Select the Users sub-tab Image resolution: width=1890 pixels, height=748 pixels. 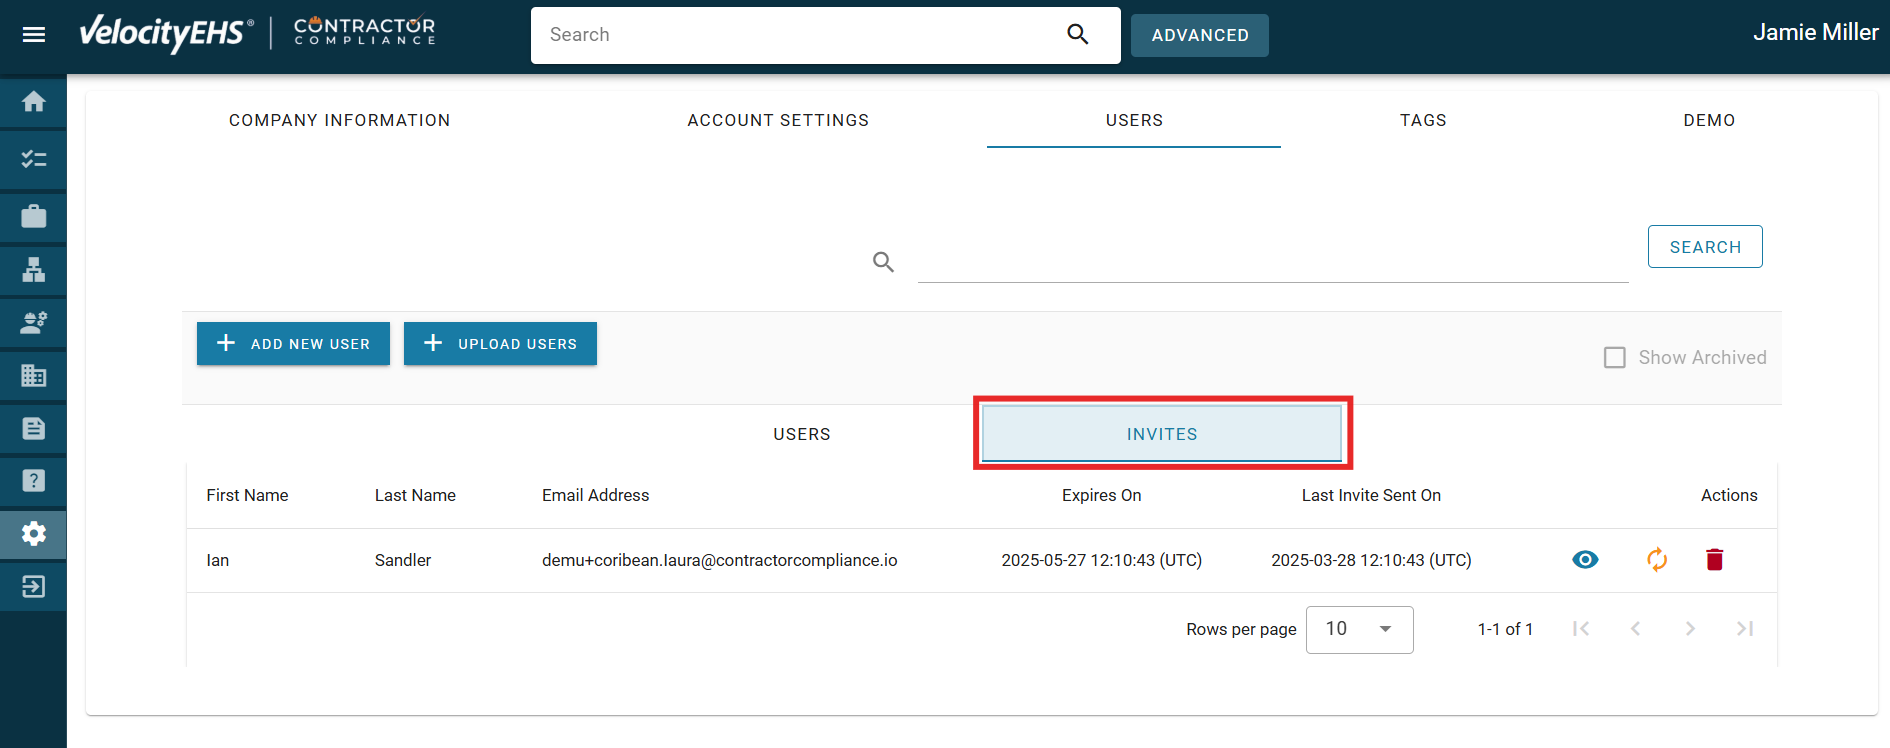pos(801,434)
